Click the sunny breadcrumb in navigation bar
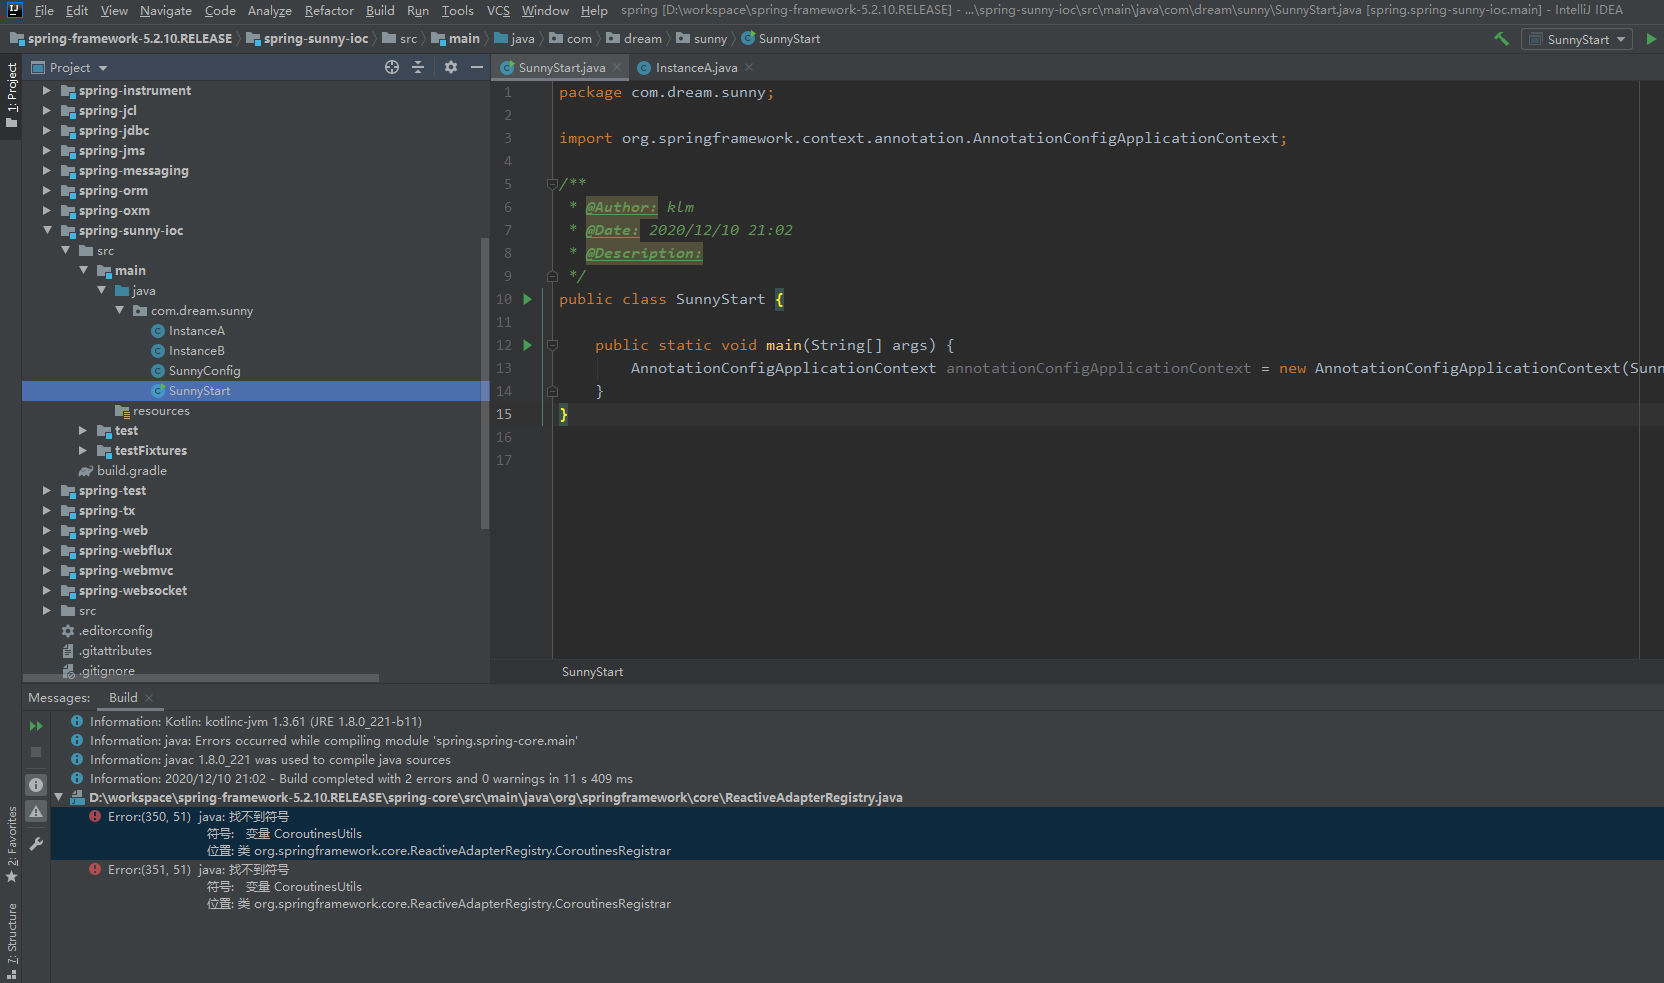This screenshot has height=983, width=1664. click(x=701, y=39)
